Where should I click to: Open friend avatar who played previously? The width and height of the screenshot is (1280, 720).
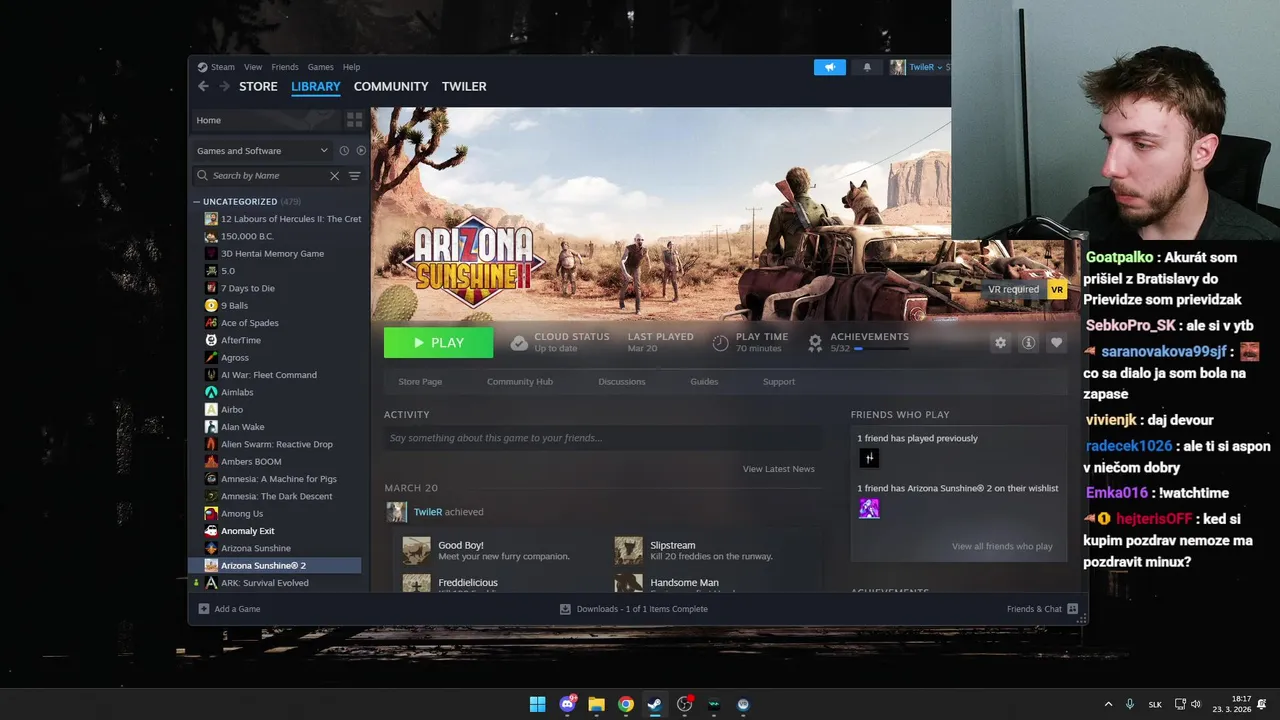coord(869,458)
